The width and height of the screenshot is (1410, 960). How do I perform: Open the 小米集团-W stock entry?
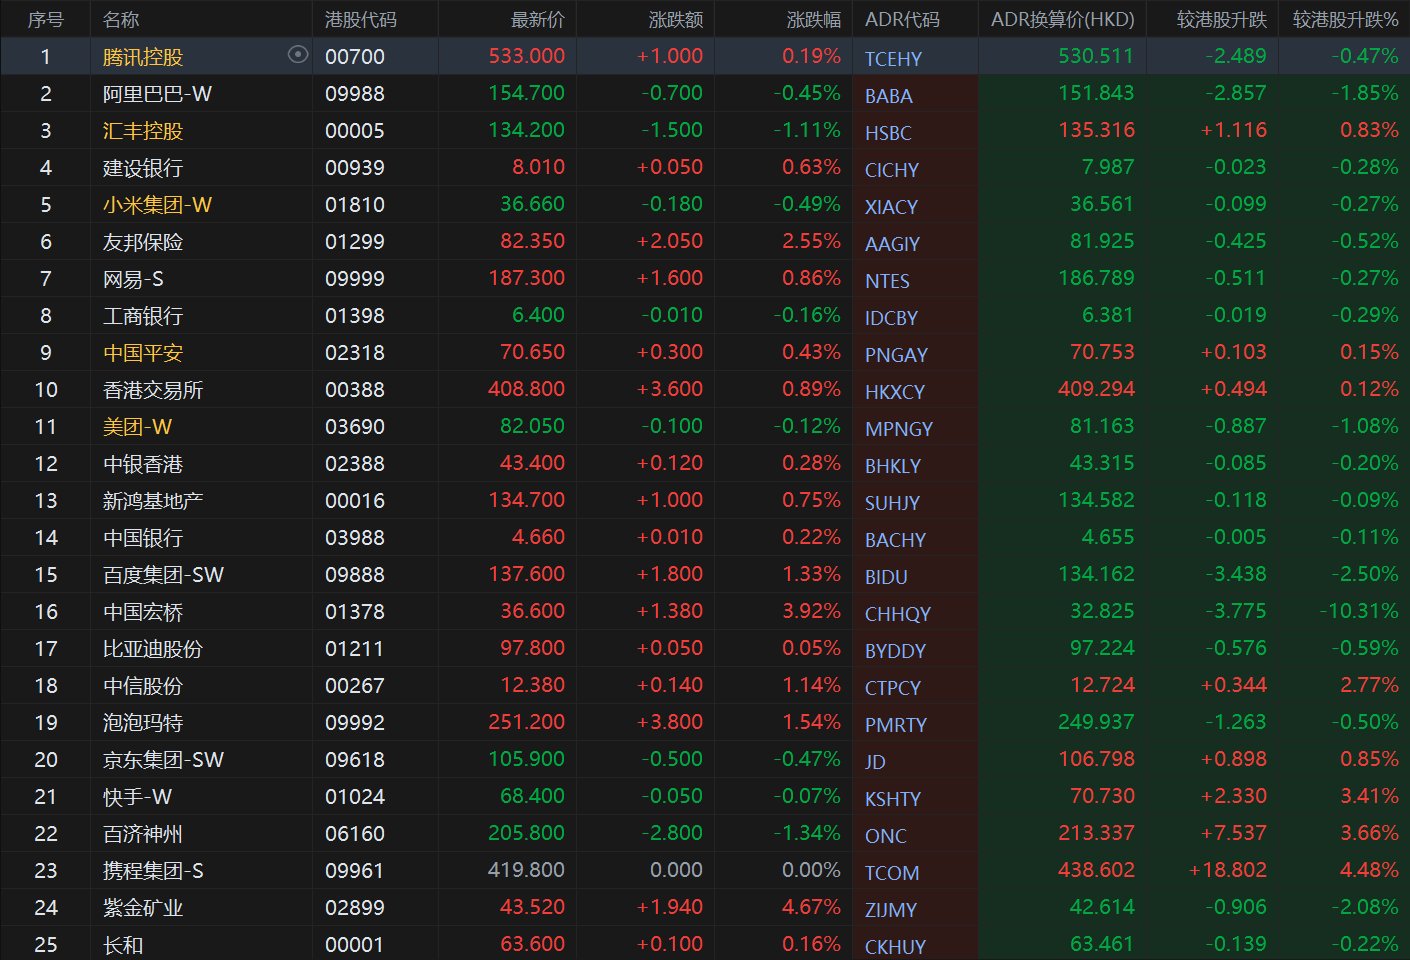(157, 205)
